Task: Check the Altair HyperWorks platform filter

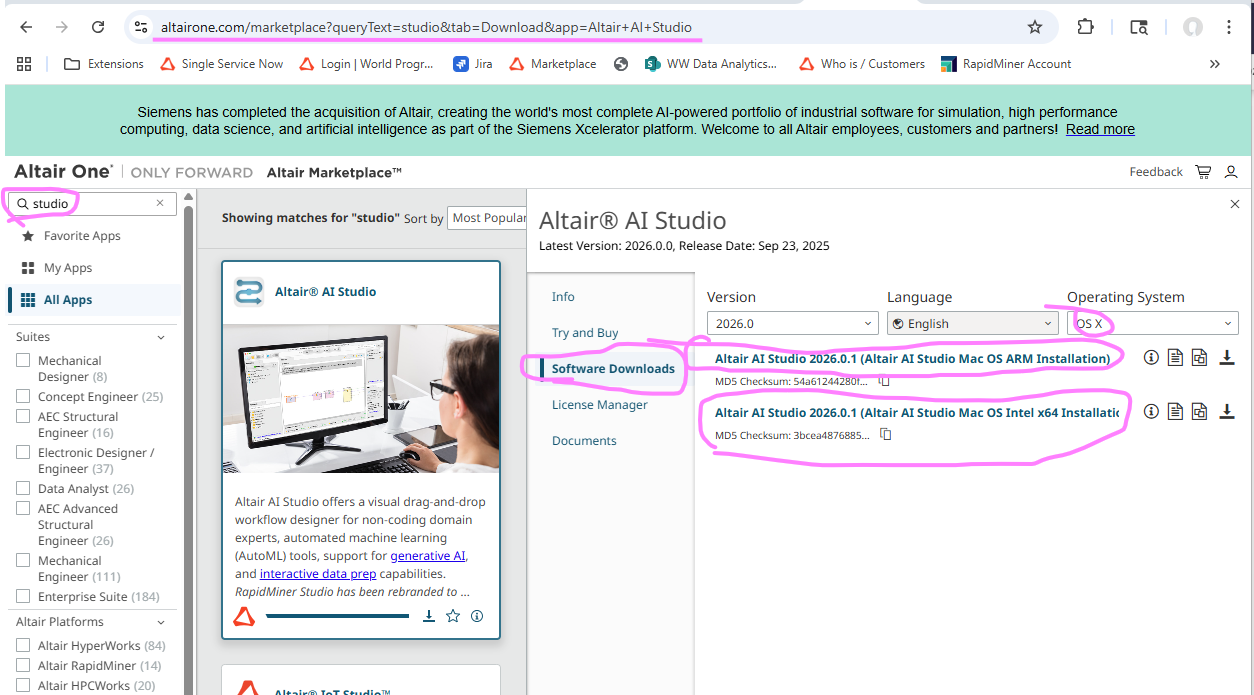Action: (23, 646)
